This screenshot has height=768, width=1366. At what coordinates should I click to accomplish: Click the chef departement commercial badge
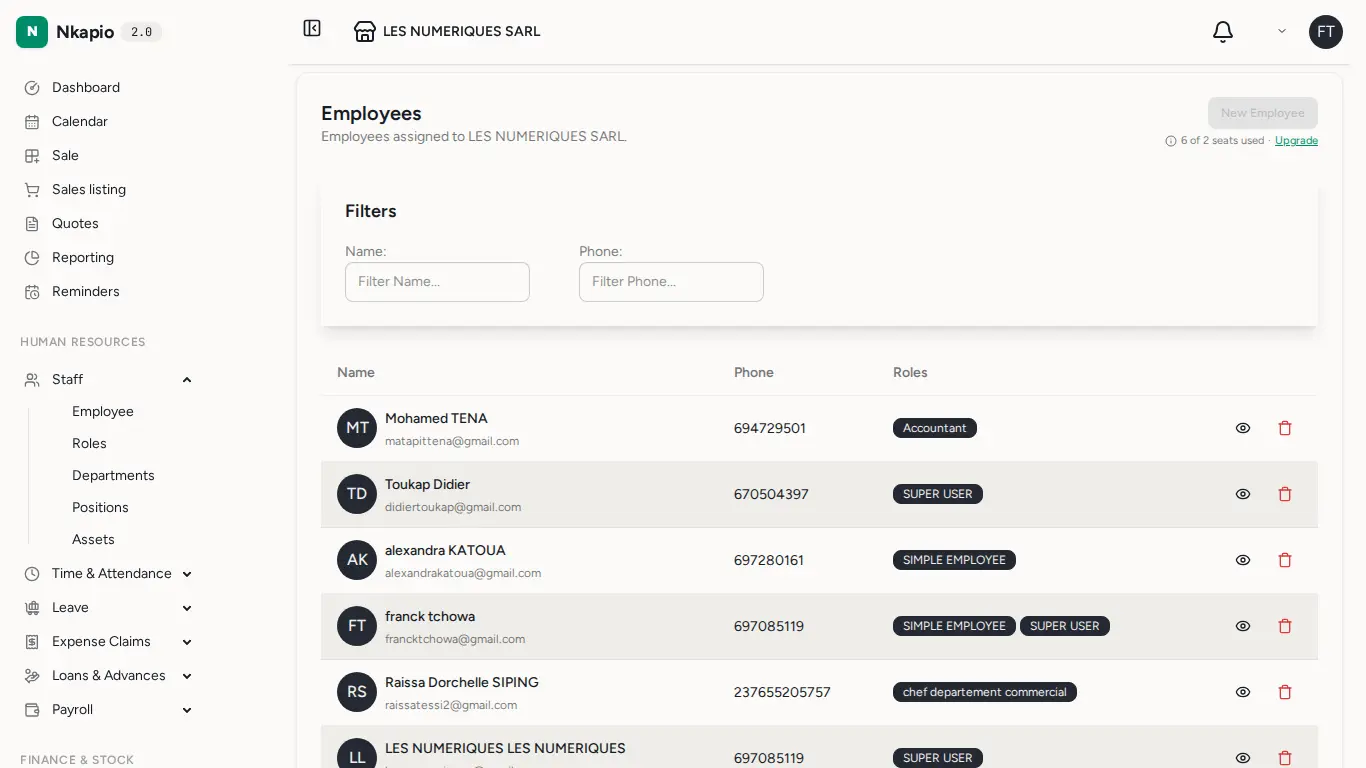point(985,692)
